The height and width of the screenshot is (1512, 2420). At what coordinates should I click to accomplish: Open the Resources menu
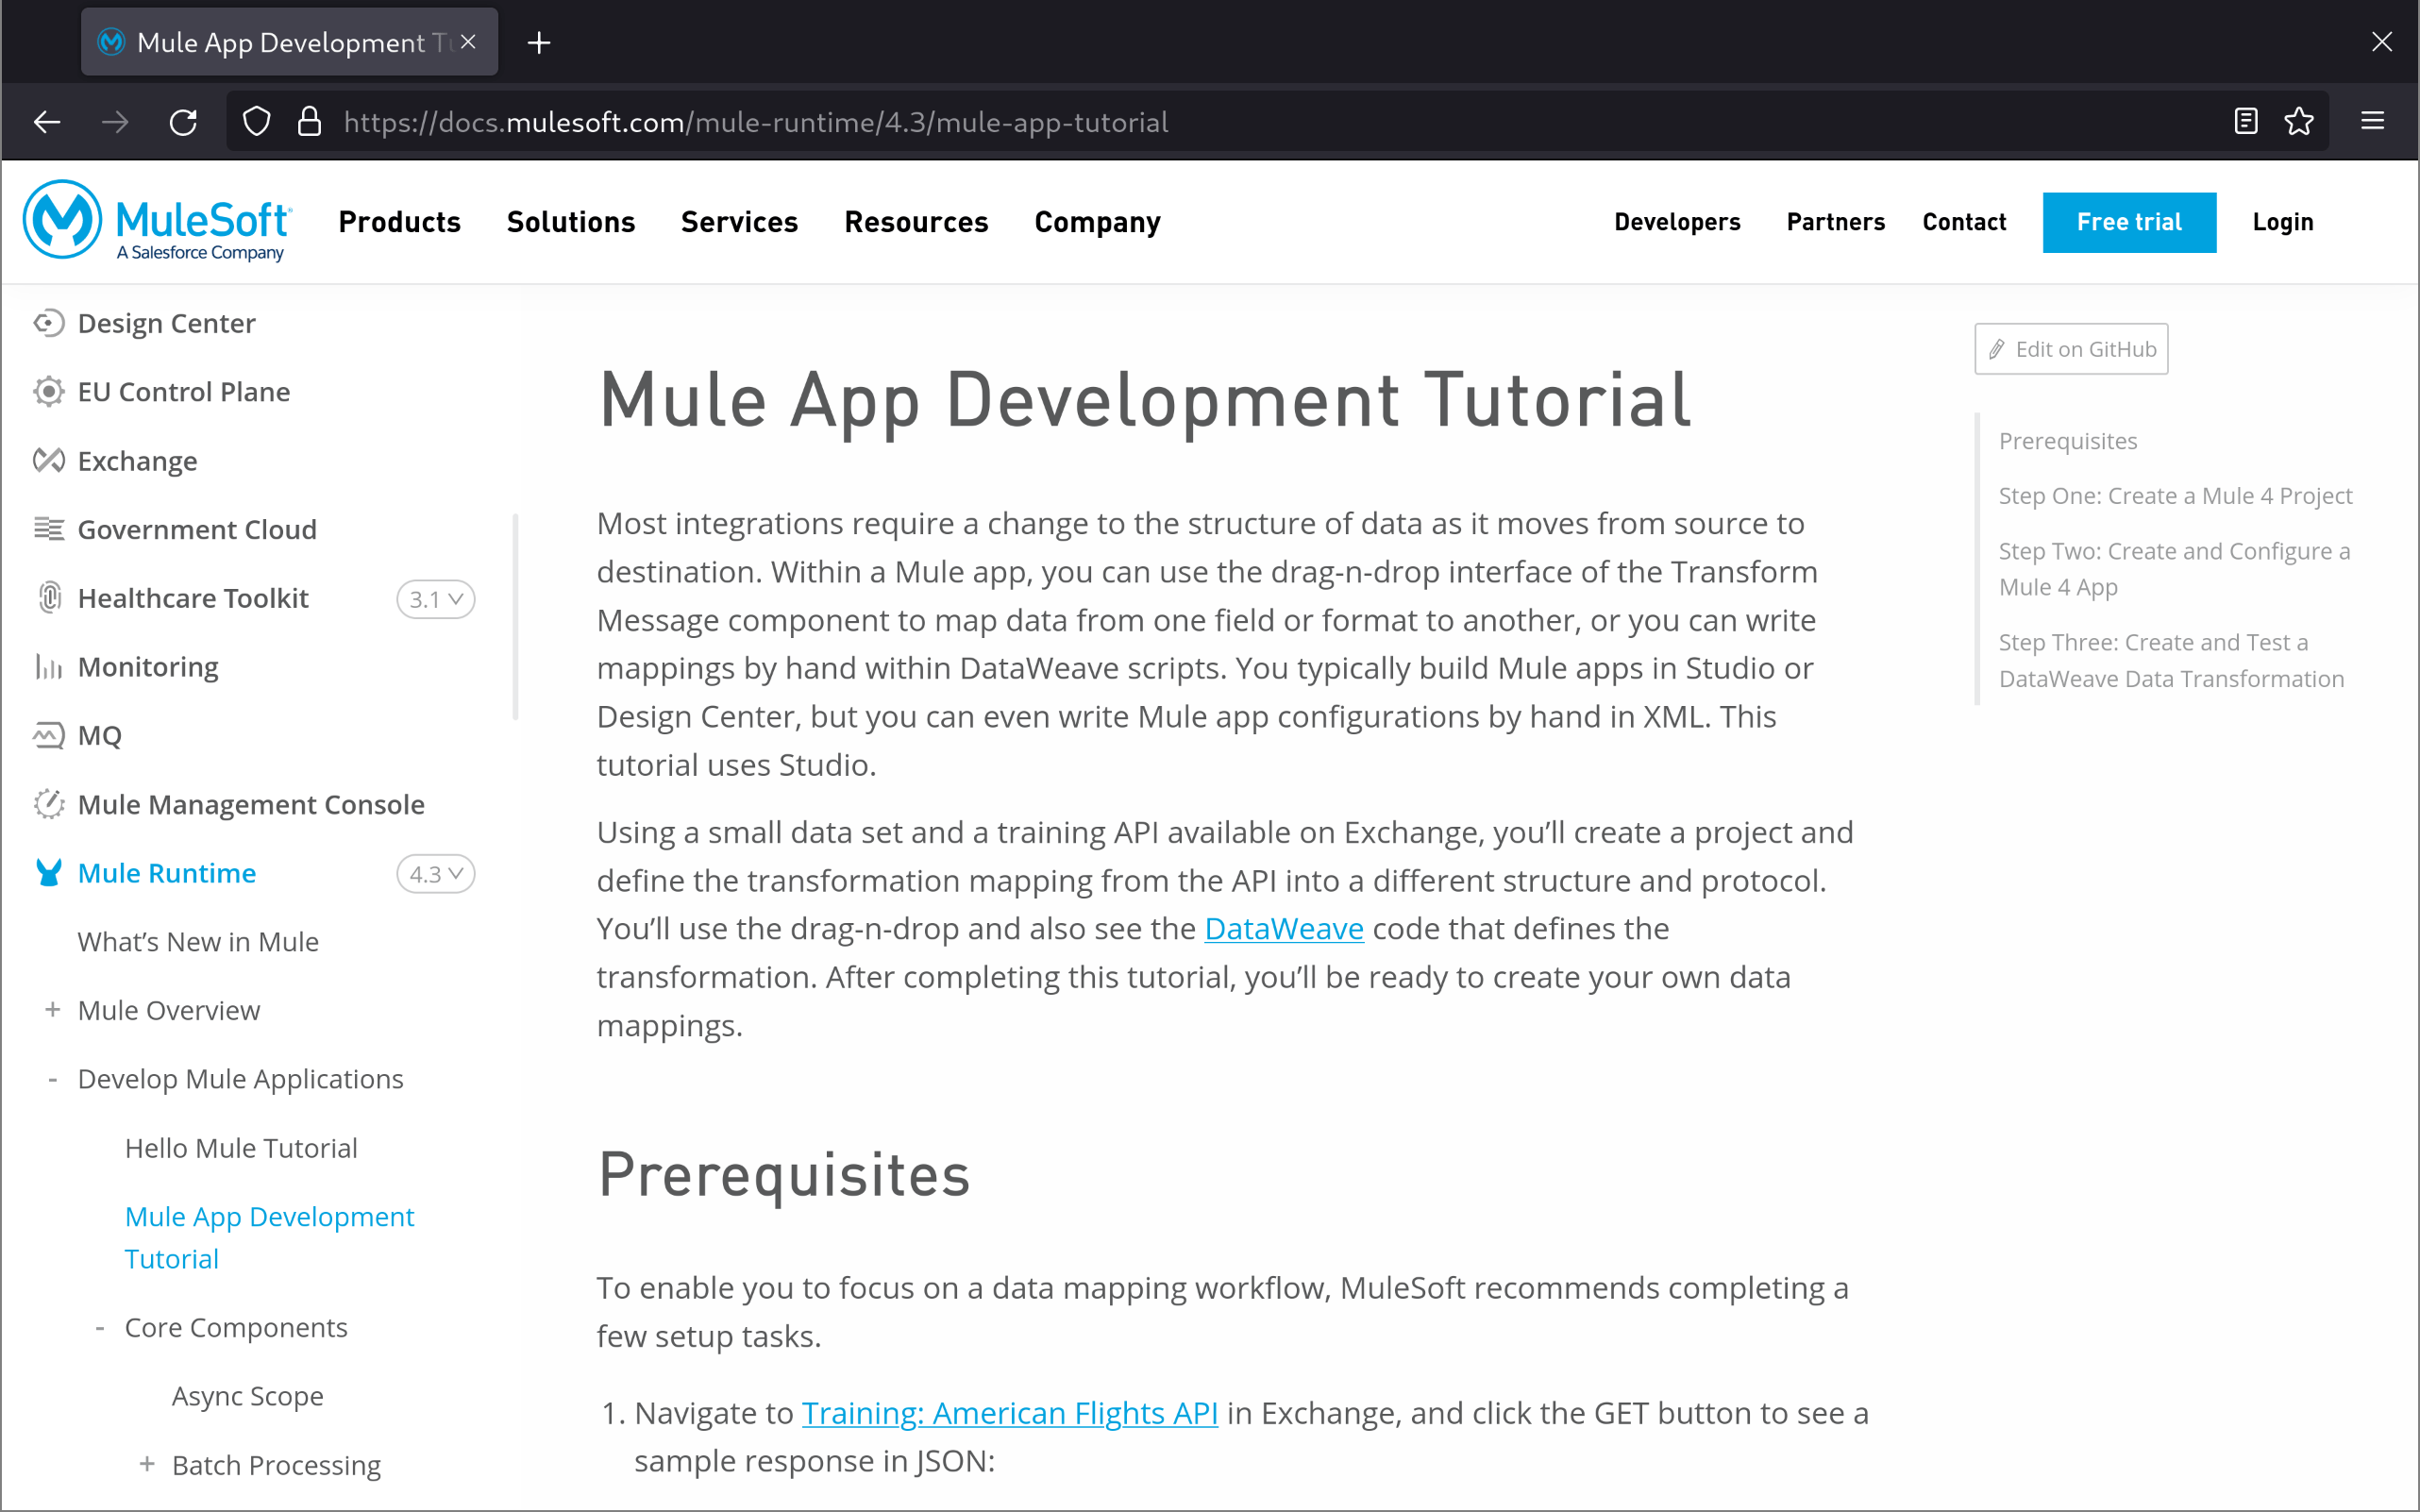click(x=916, y=222)
